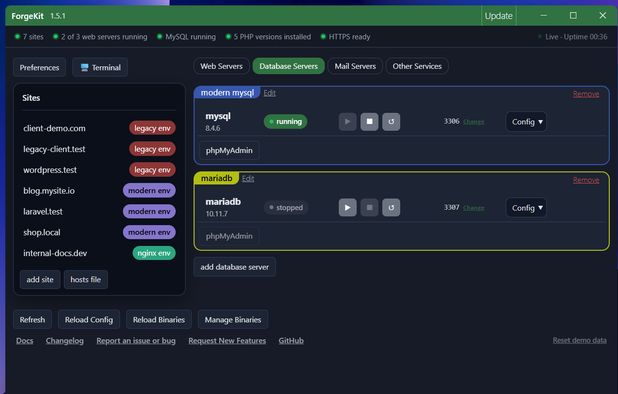Click the mariadb stopped status badge
Image resolution: width=618 pixels, height=394 pixels.
(286, 208)
